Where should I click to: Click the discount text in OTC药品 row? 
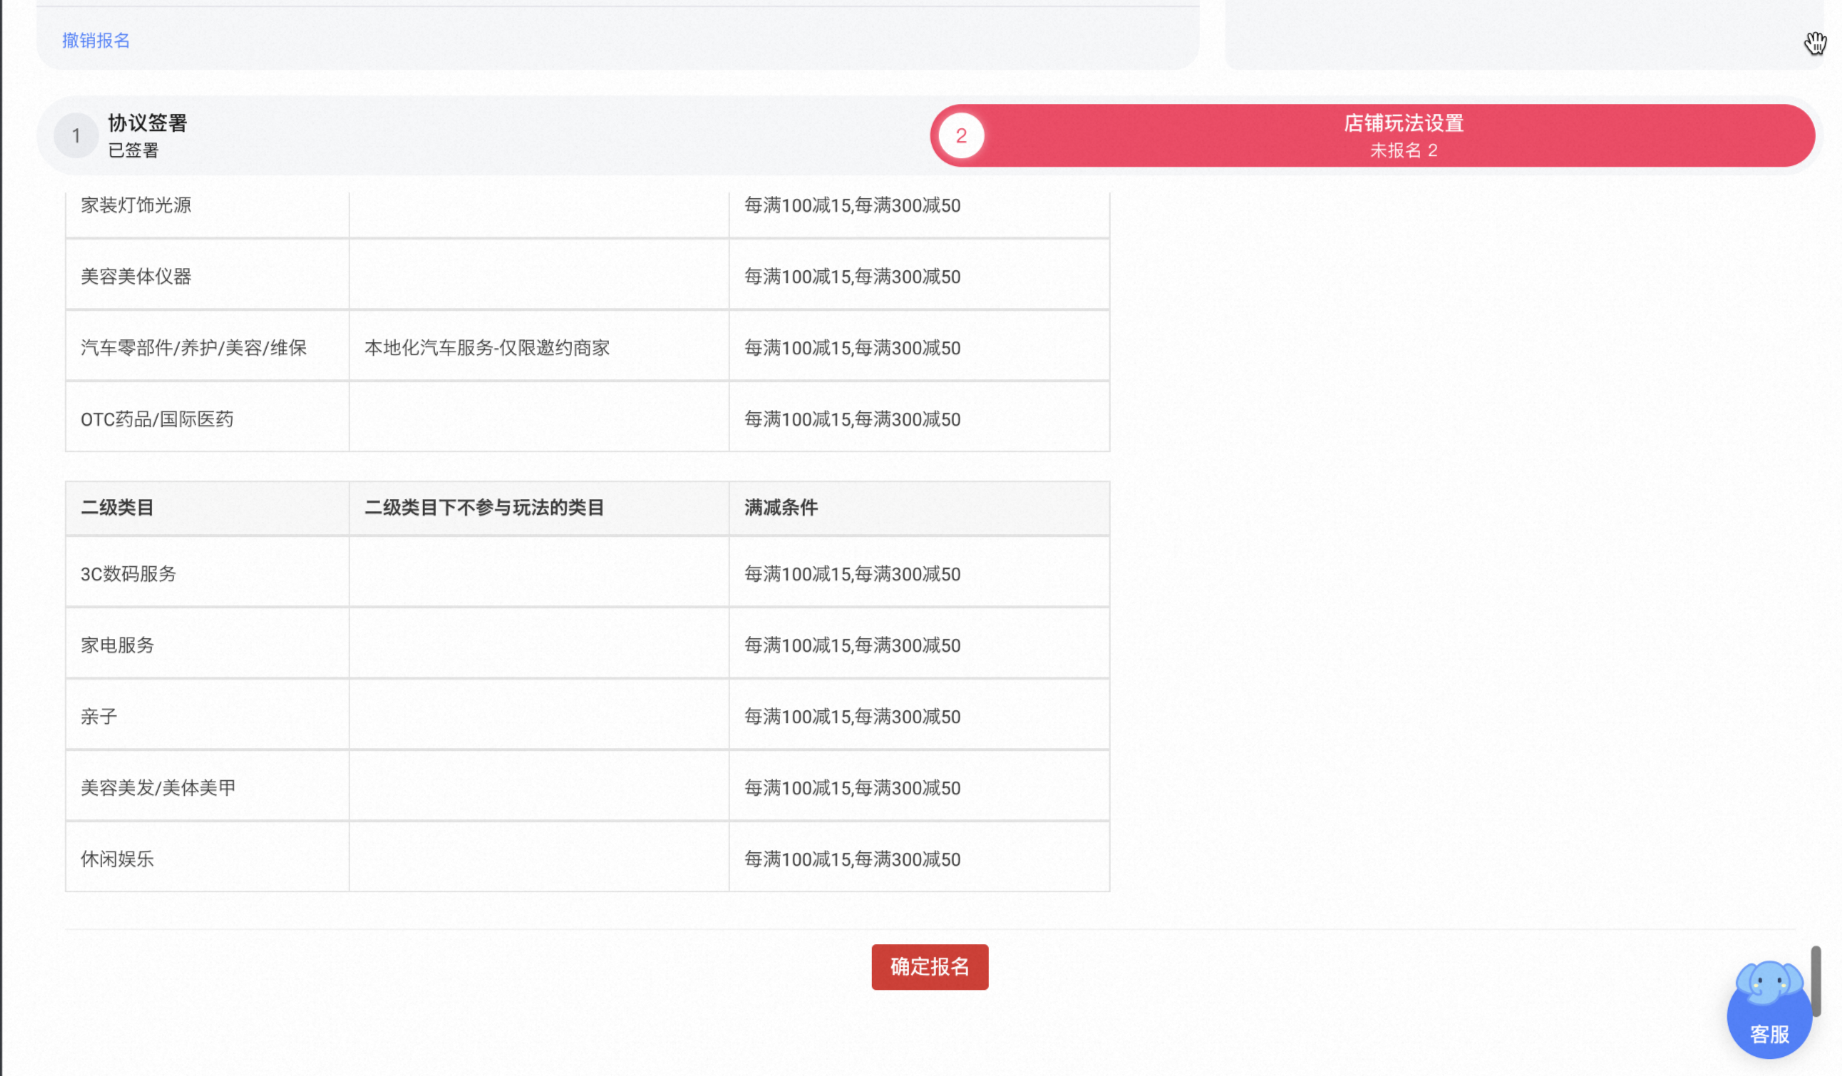[x=852, y=419]
